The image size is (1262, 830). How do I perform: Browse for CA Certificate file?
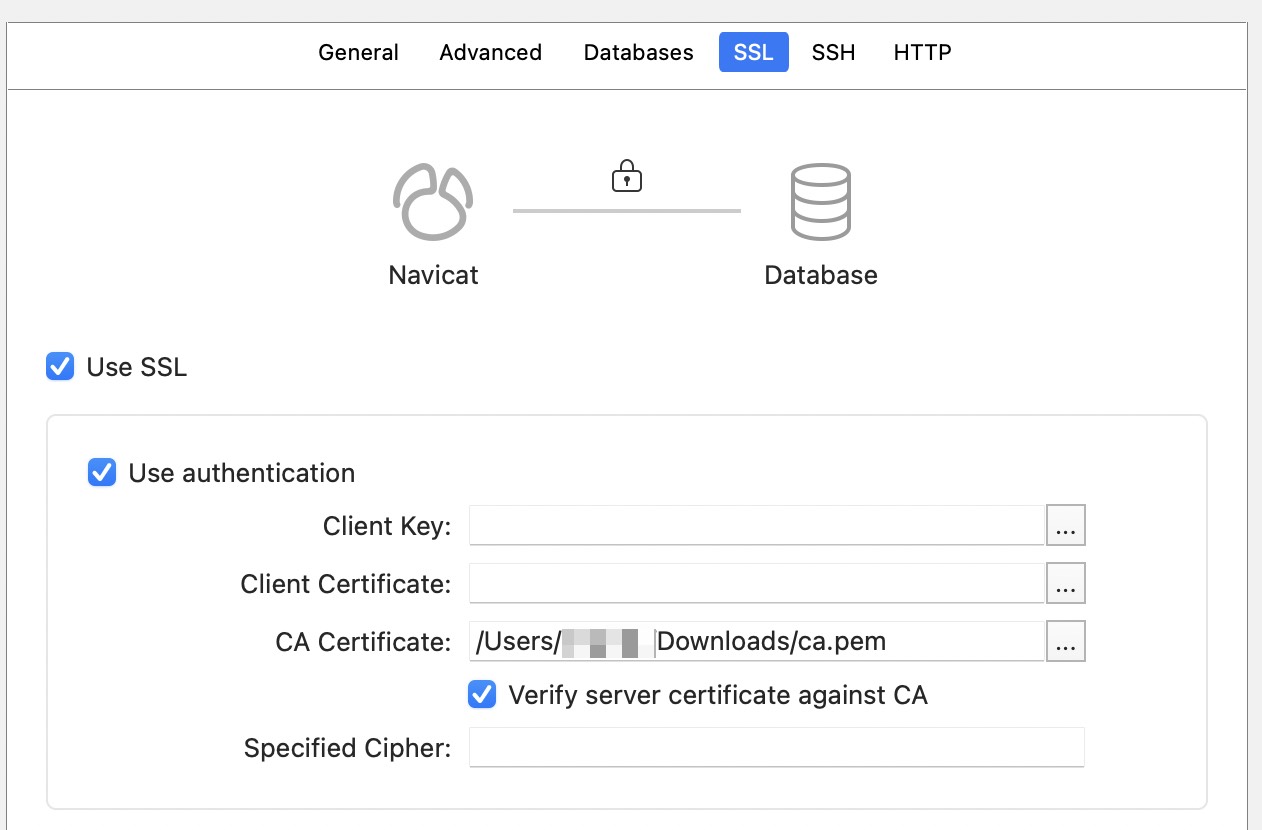coord(1066,641)
